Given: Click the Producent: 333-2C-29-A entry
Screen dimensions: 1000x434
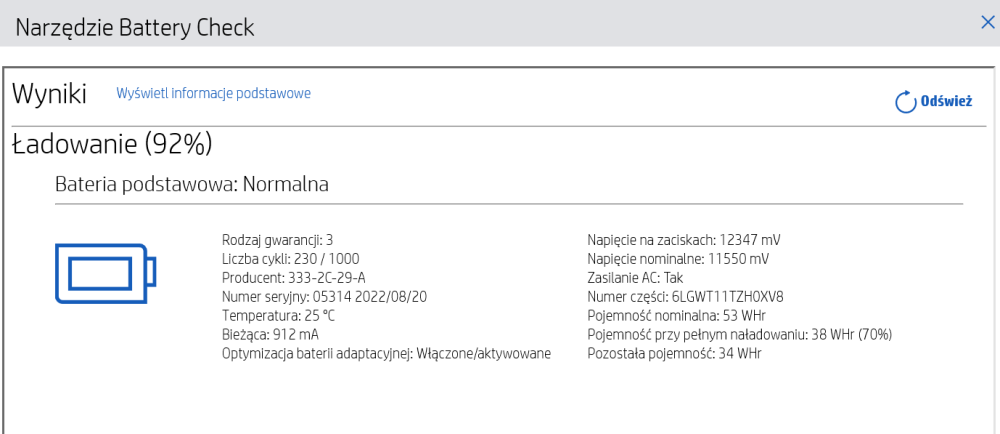Looking at the screenshot, I should [x=293, y=278].
